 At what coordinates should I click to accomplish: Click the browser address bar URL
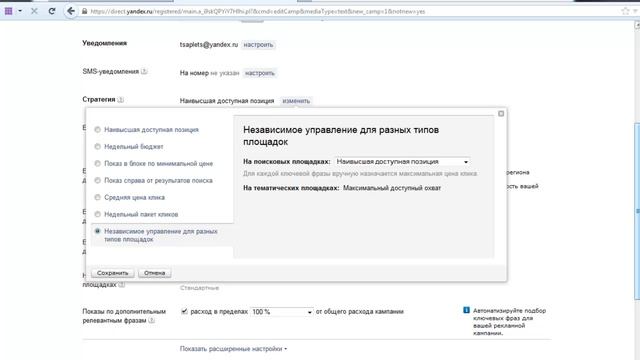pos(257,11)
